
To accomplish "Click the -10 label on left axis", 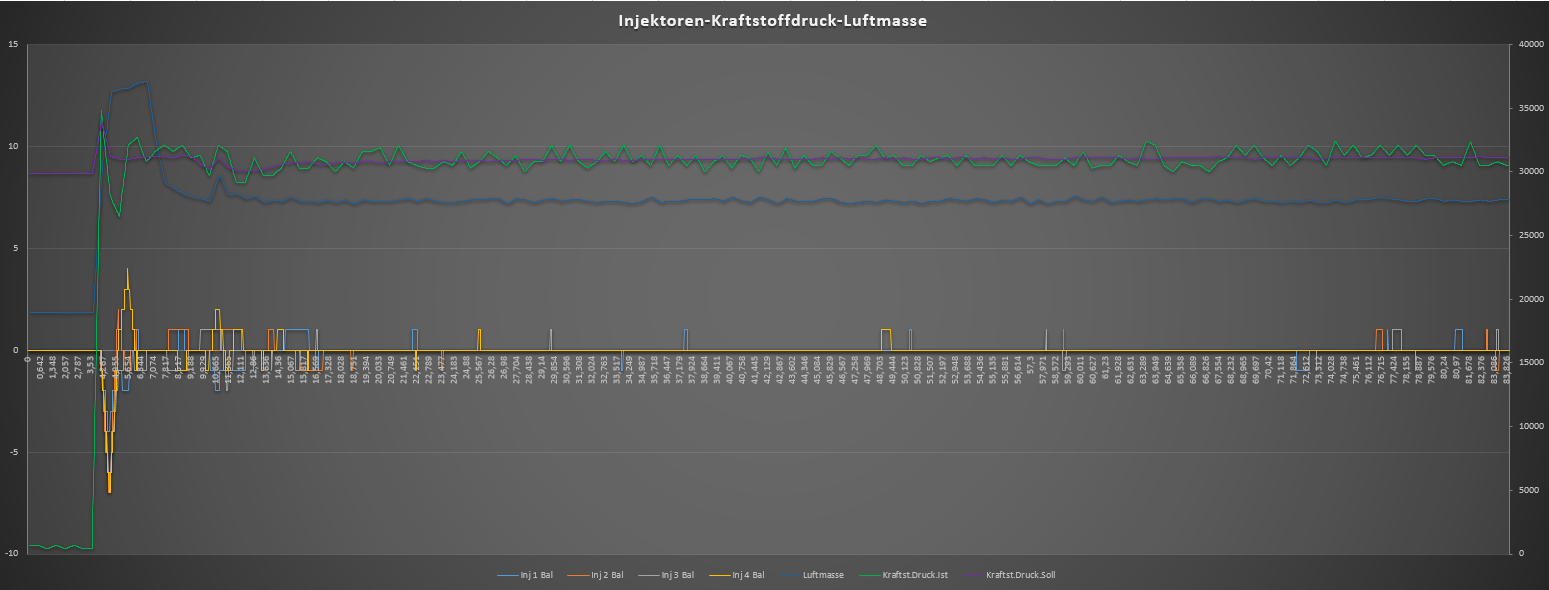I will (x=10, y=553).
